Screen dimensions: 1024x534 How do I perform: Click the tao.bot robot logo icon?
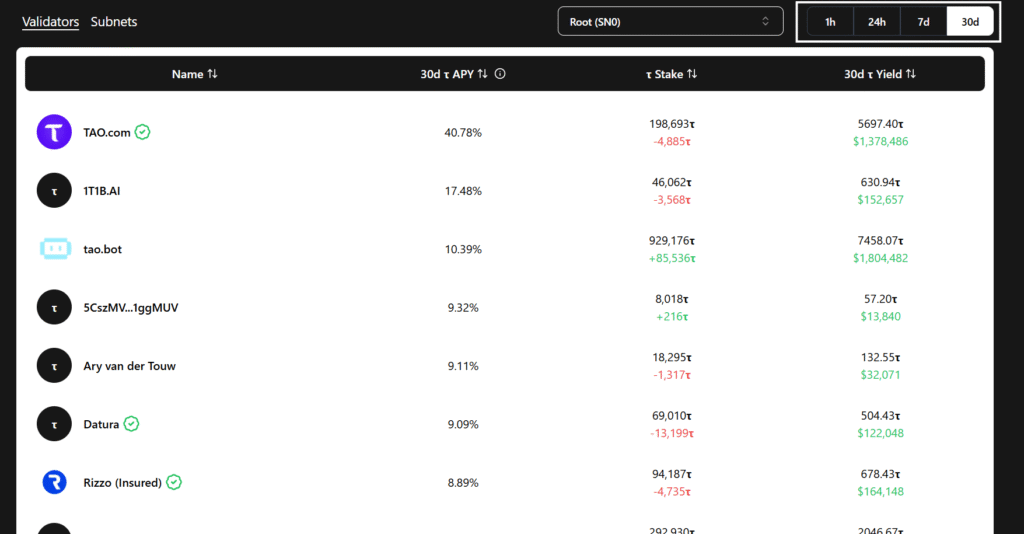(54, 249)
